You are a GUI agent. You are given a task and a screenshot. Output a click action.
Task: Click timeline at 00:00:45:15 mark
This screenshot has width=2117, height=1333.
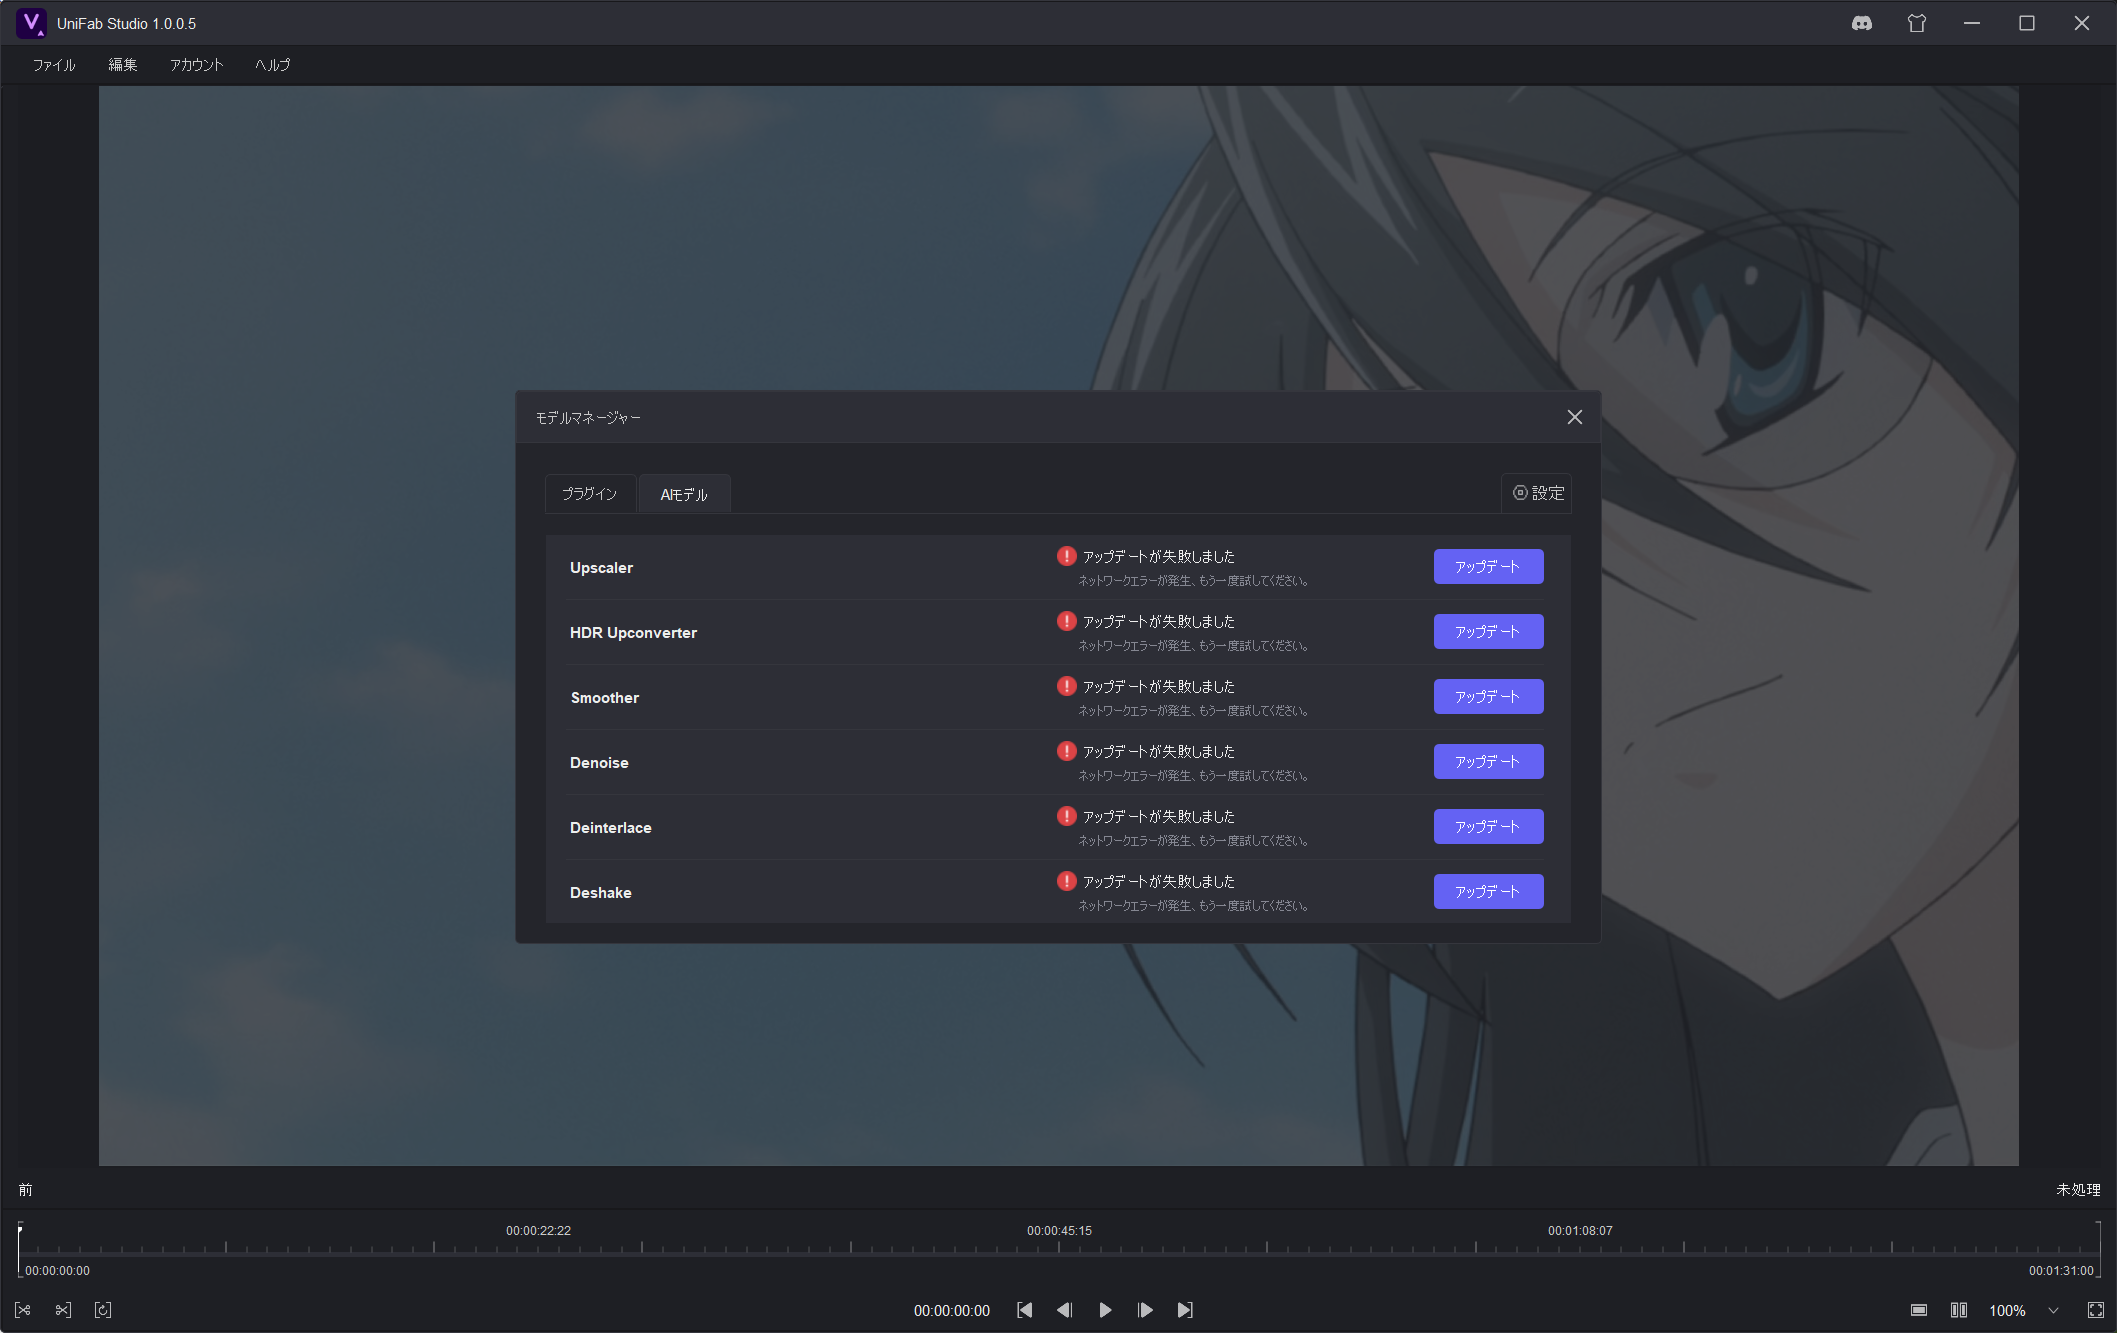[1059, 1231]
